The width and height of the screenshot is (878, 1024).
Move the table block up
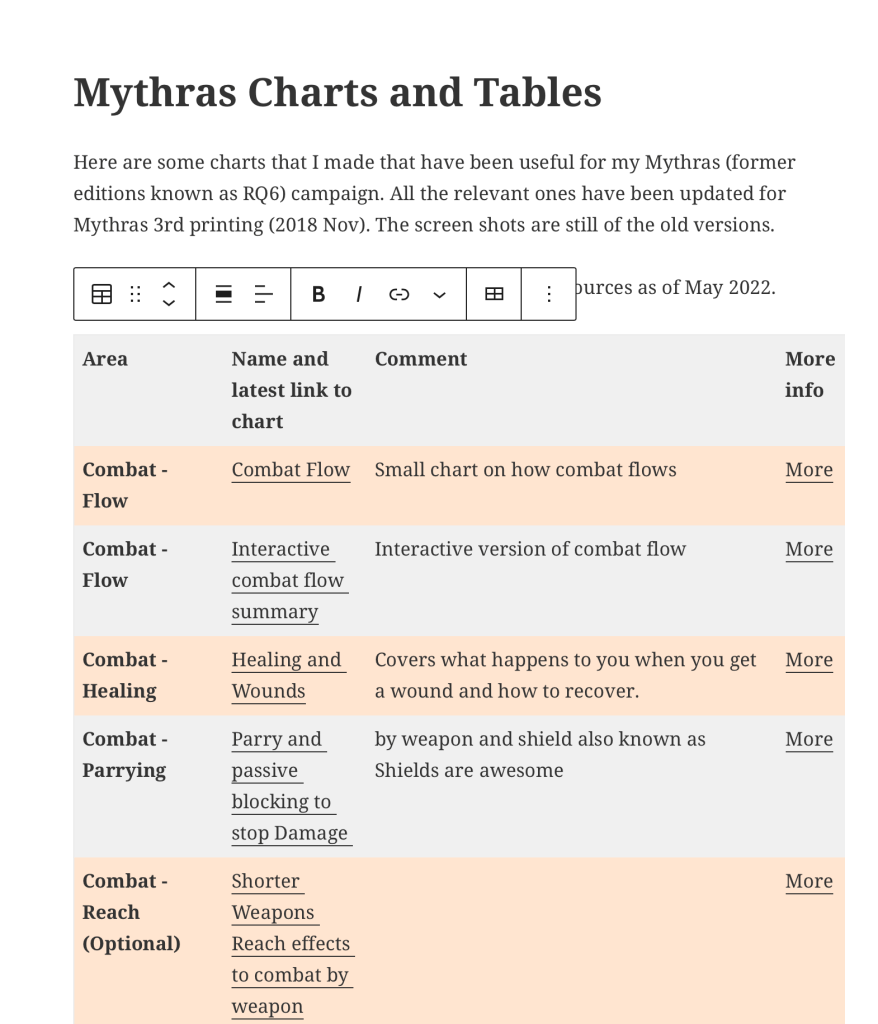point(169,285)
